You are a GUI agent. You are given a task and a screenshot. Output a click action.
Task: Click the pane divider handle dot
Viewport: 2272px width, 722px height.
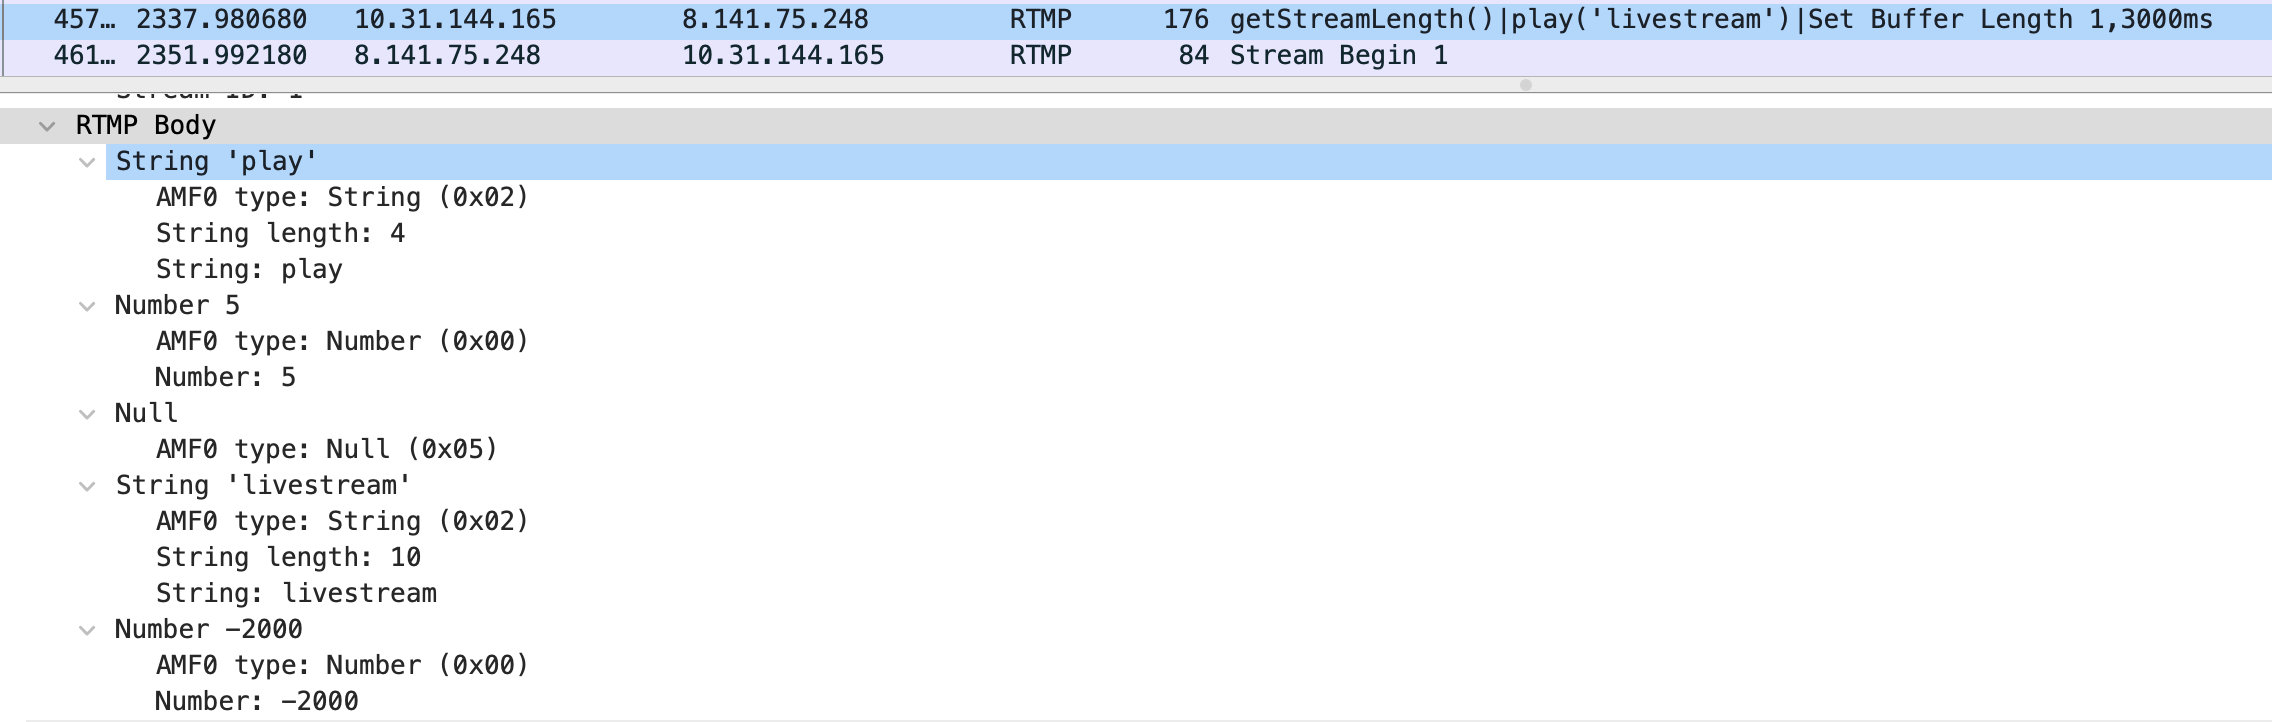tap(1525, 85)
